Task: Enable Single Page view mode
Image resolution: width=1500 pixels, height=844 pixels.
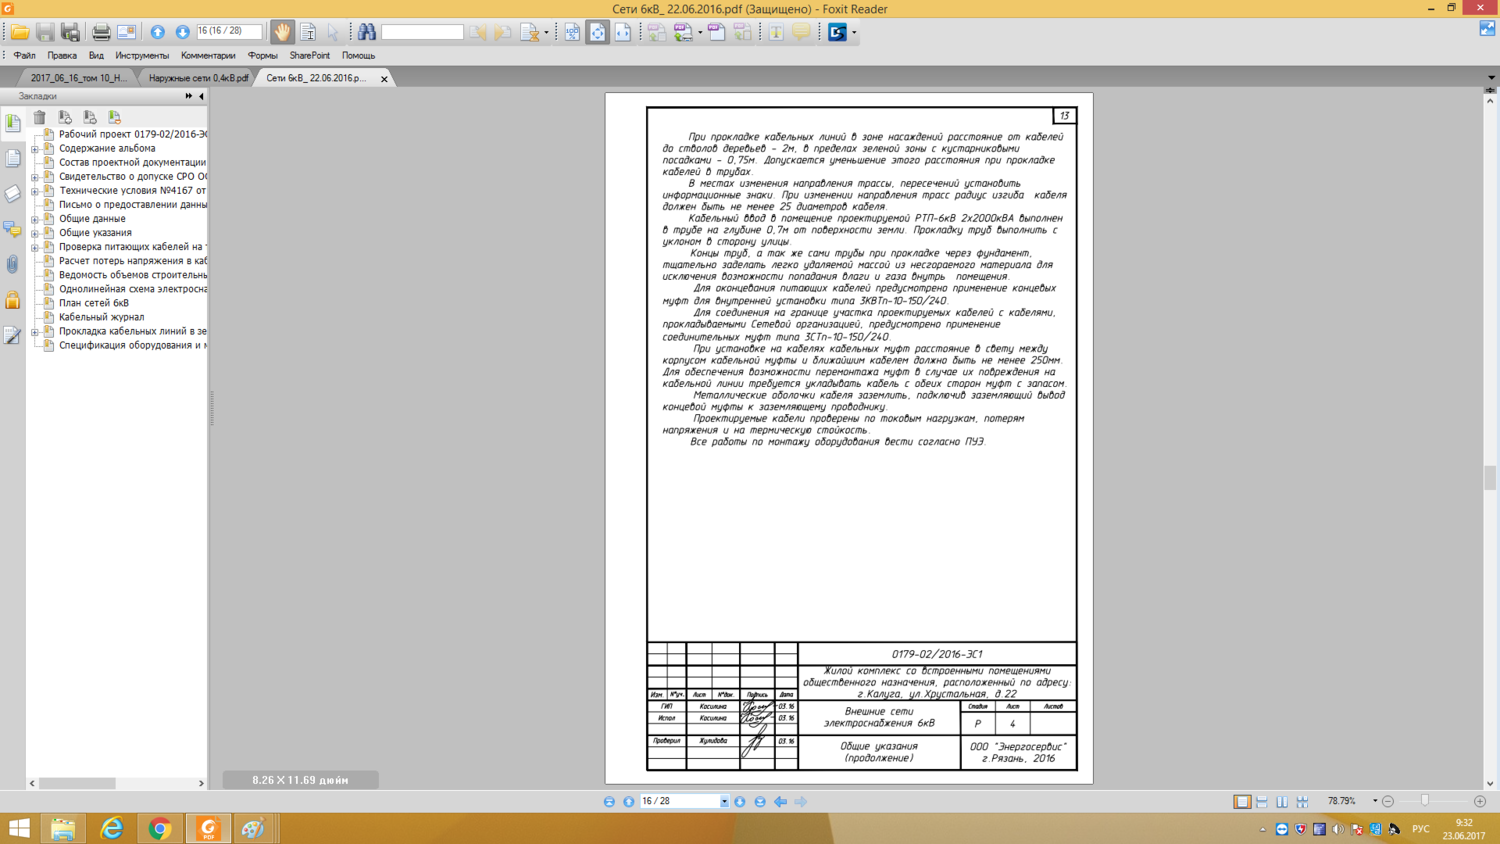Action: click(x=1242, y=801)
